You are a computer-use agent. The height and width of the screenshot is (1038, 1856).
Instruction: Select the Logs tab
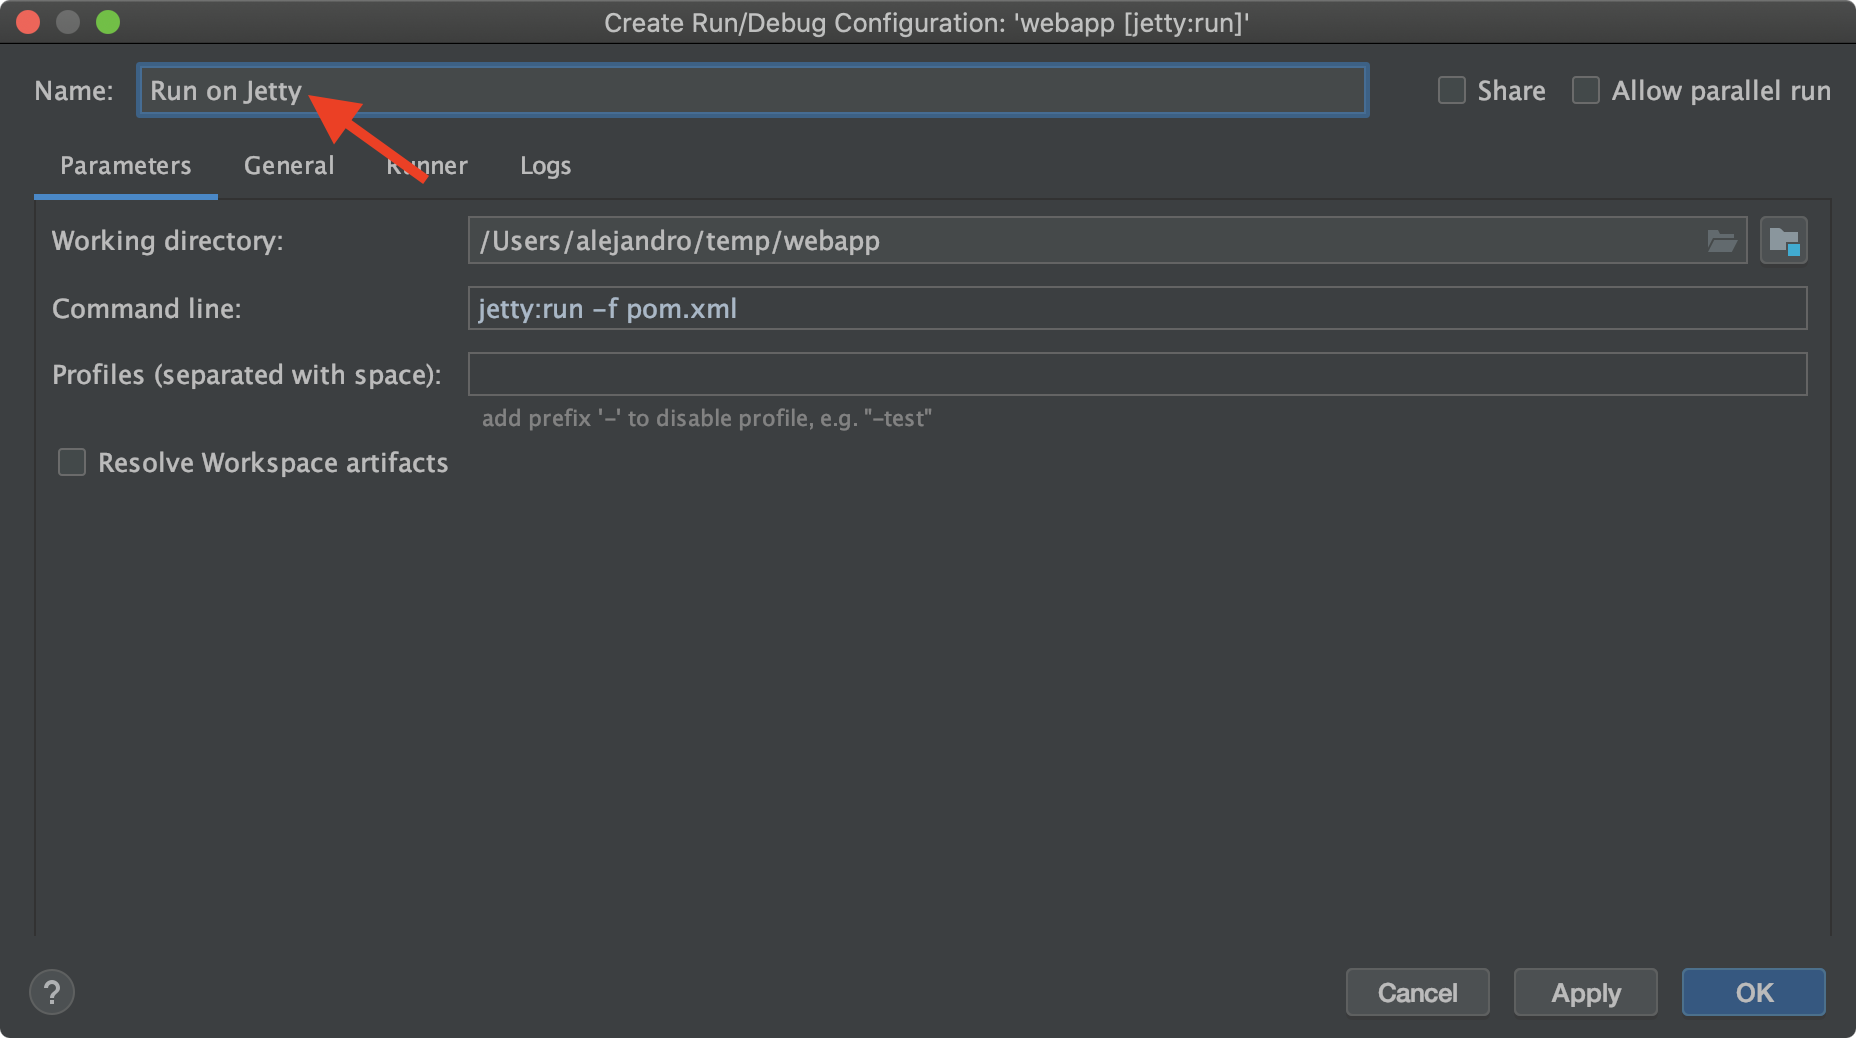point(545,166)
